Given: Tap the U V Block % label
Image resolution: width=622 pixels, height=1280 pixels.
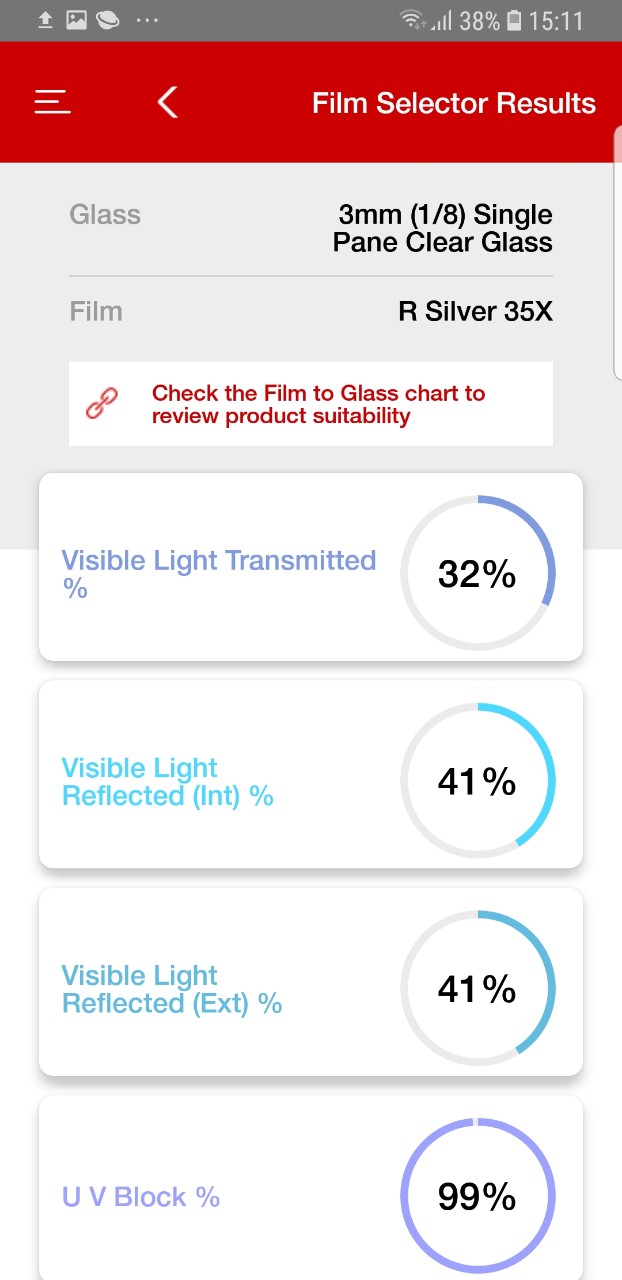Looking at the screenshot, I should point(141,1197).
